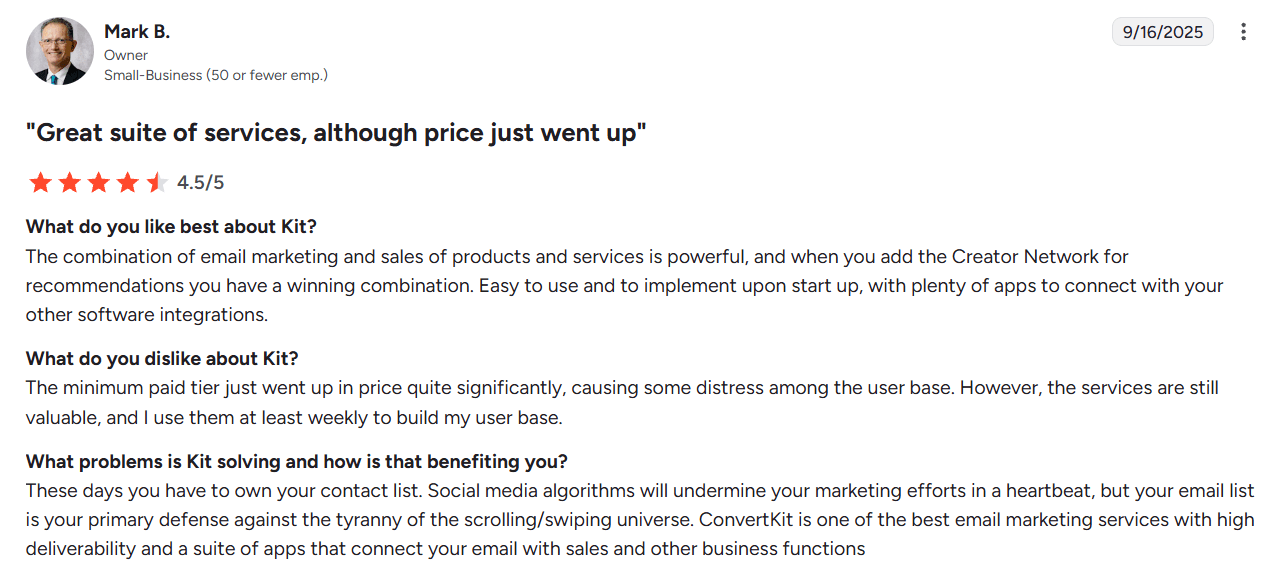The width and height of the screenshot is (1284, 567).
Task: Select "What problems is Kit solving" heading
Action: tap(296, 462)
